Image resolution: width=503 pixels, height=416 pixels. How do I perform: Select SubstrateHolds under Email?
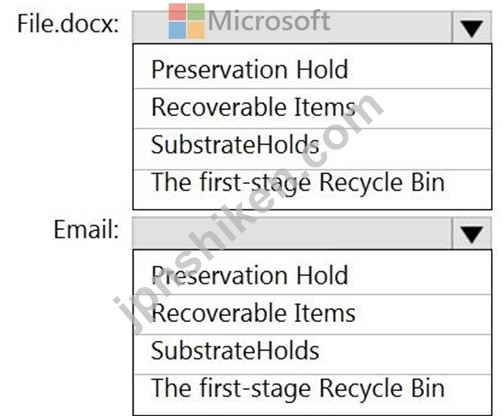tap(312, 355)
